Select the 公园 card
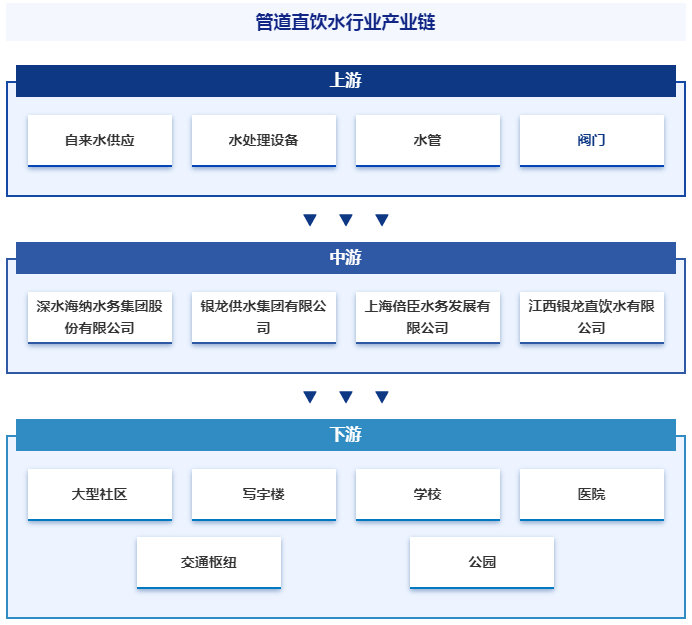Screen dimensions: 692x625 482,562
